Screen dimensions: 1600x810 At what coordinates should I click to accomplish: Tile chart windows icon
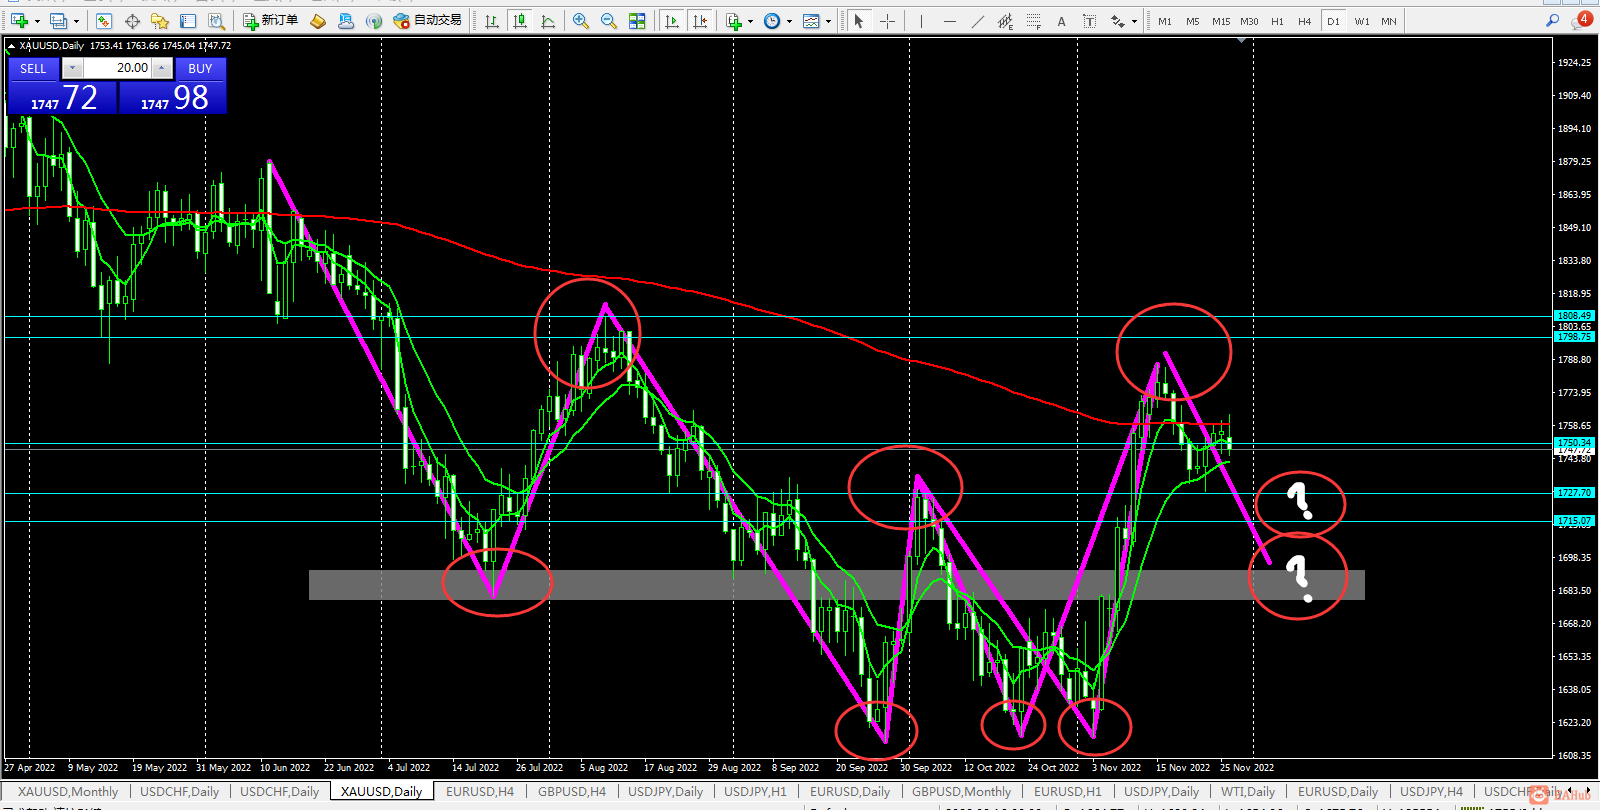[x=637, y=21]
